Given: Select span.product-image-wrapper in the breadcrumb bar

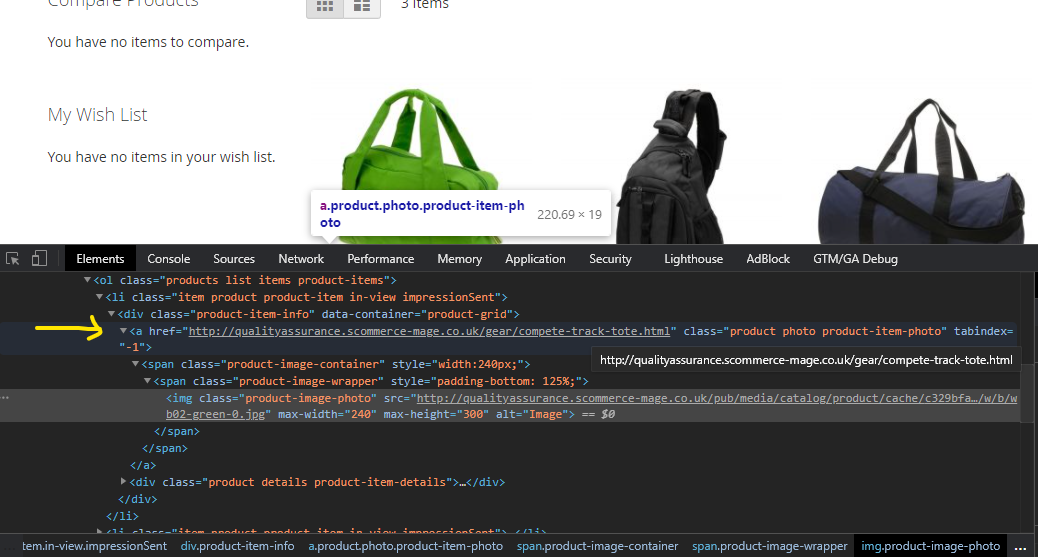Looking at the screenshot, I should [769, 546].
